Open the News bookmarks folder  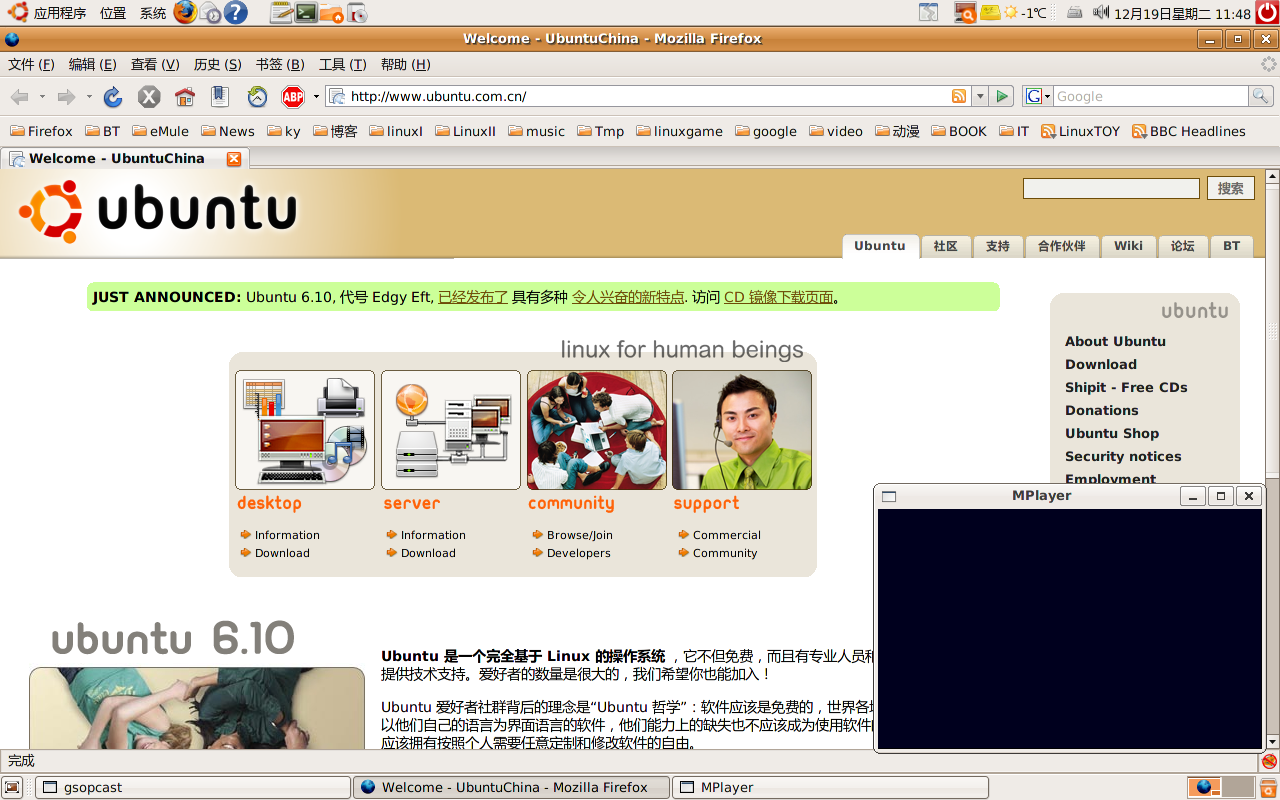click(x=228, y=131)
